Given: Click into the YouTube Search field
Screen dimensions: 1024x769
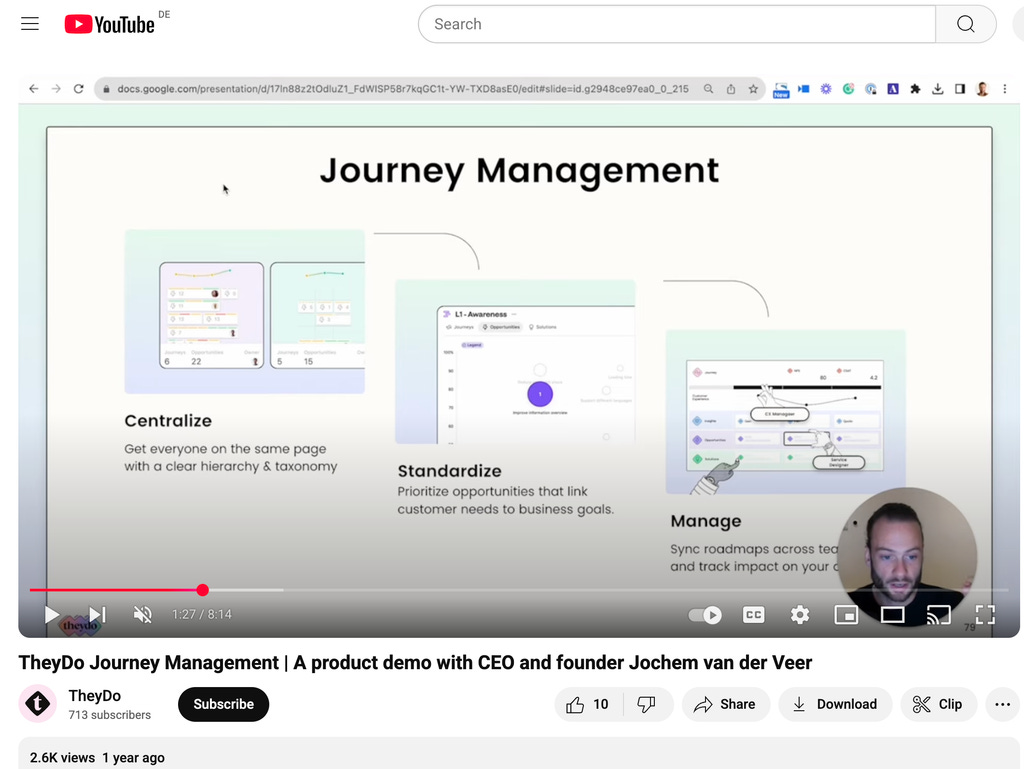Looking at the screenshot, I should (677, 24).
